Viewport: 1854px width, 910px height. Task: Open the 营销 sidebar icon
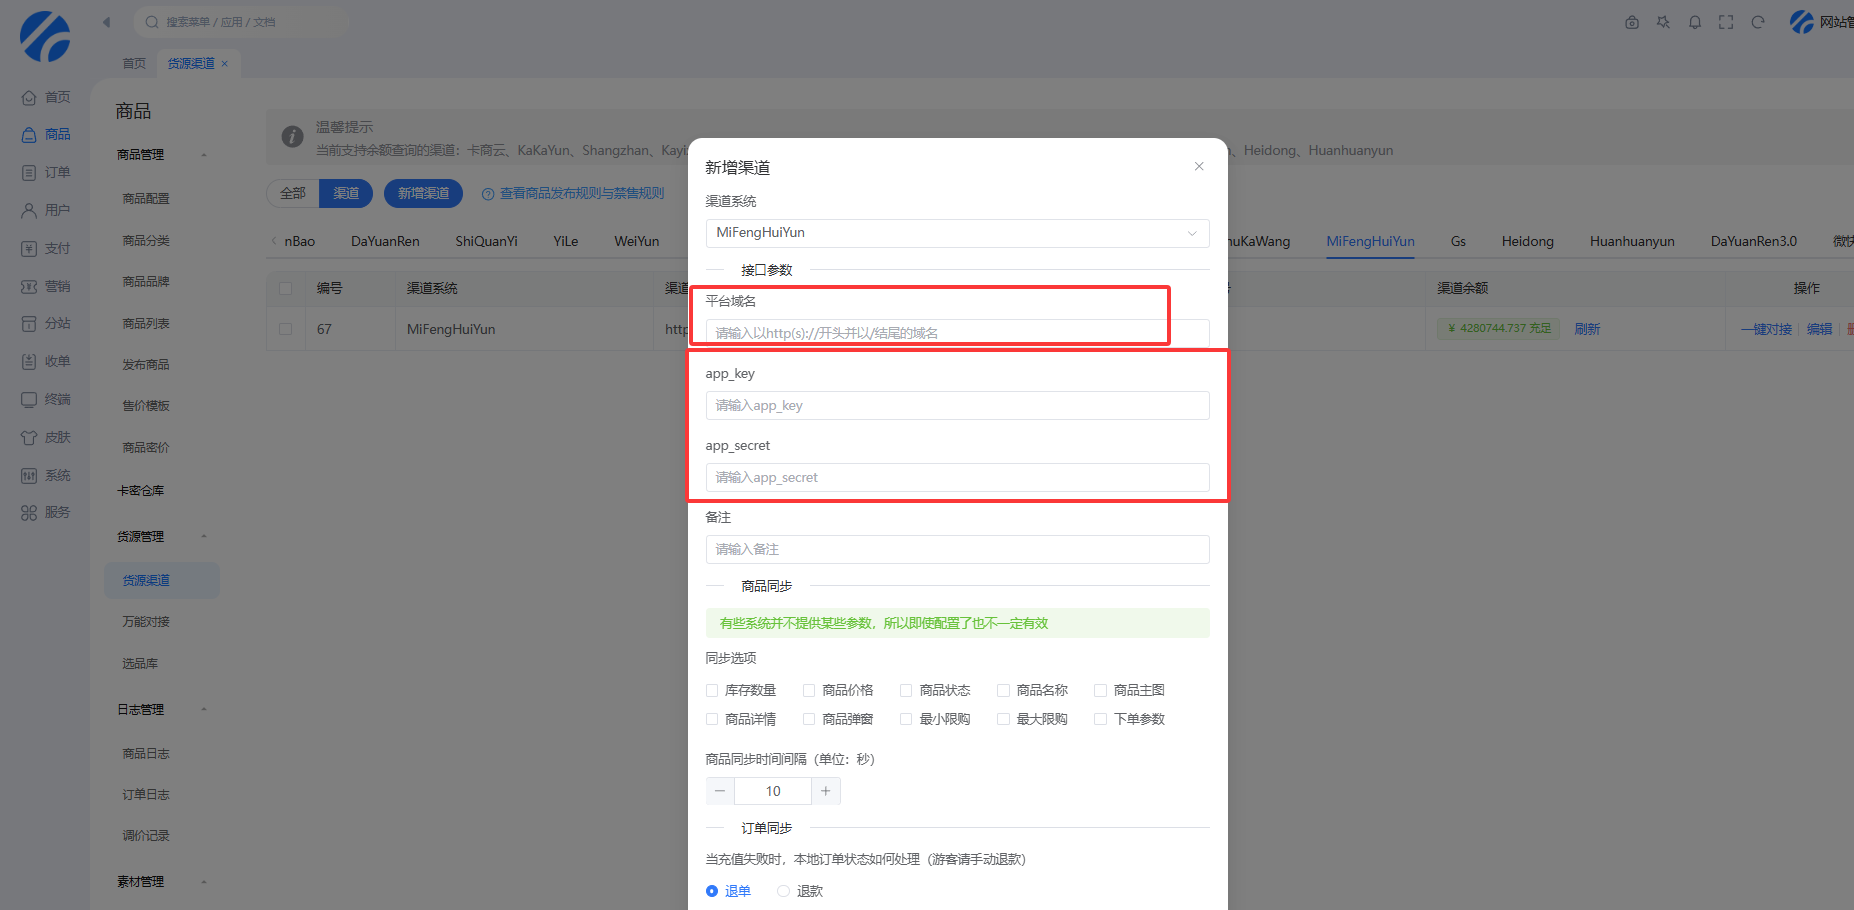click(x=29, y=287)
